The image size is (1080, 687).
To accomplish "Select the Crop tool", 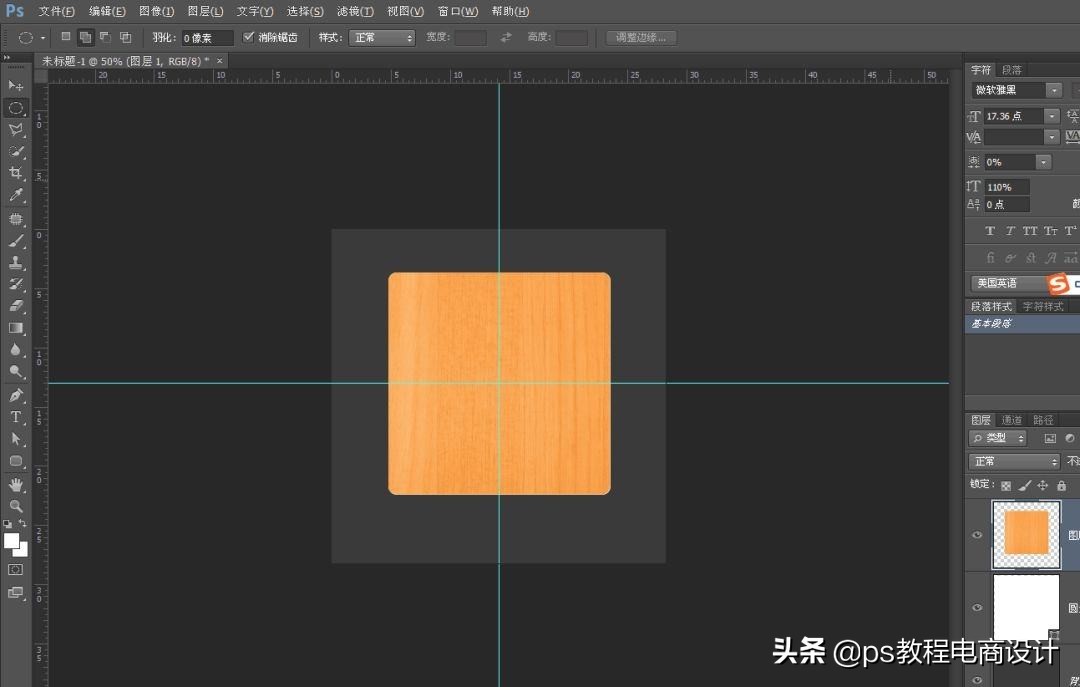I will [x=16, y=174].
